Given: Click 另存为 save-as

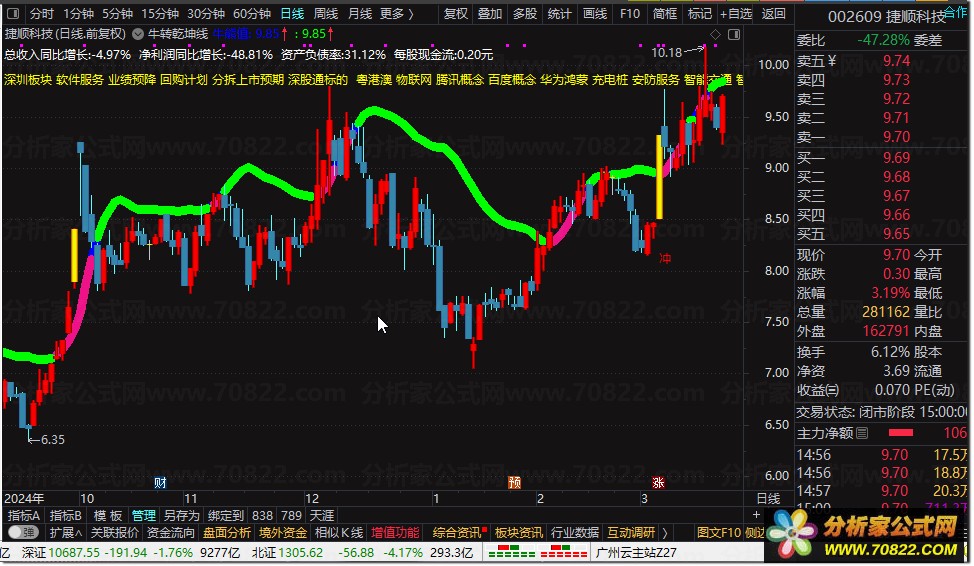Looking at the screenshot, I should (x=181, y=515).
